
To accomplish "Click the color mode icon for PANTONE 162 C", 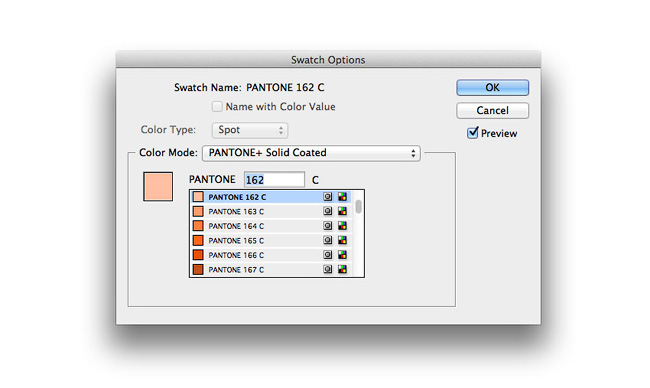I will 342,197.
